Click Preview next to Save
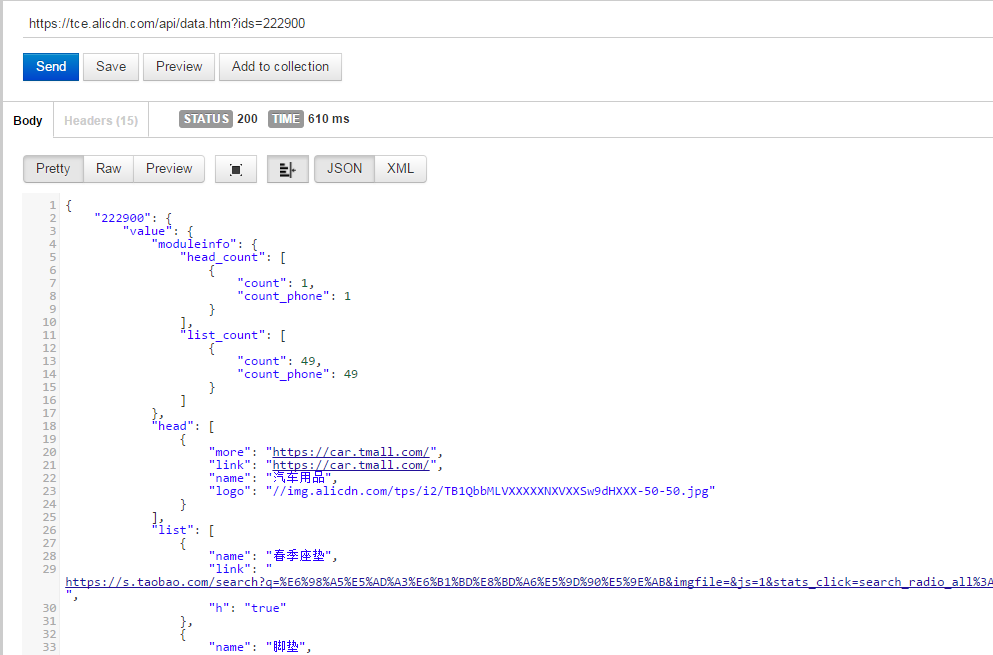This screenshot has height=655, width=993. [x=179, y=67]
